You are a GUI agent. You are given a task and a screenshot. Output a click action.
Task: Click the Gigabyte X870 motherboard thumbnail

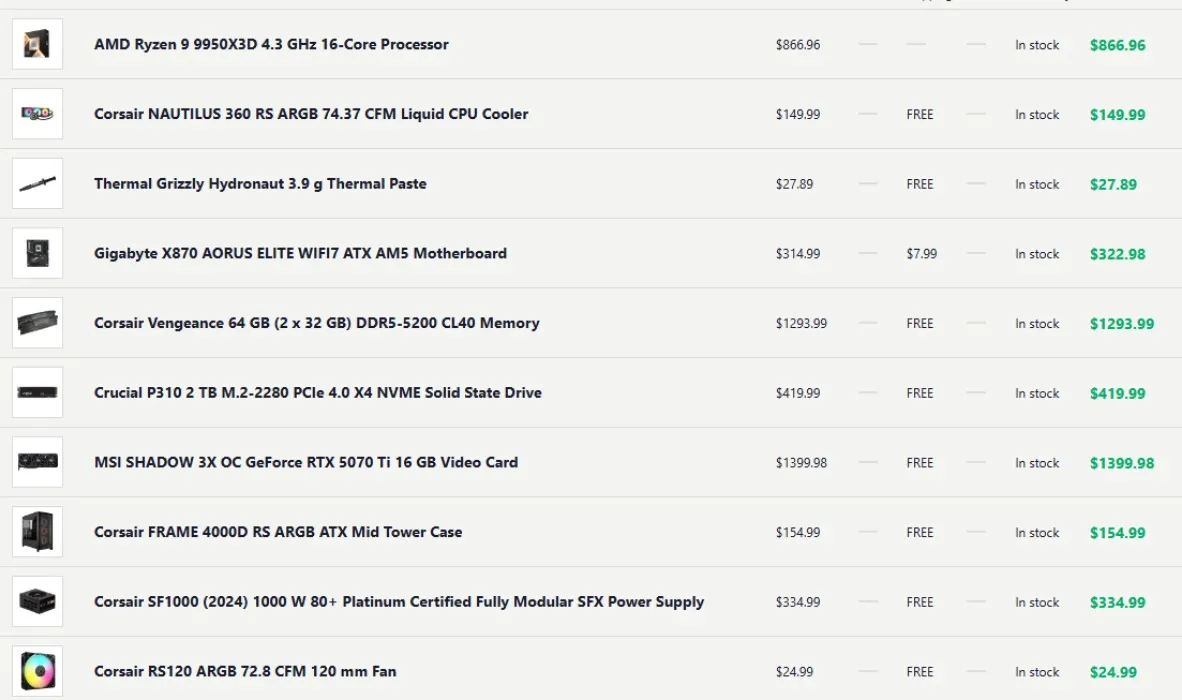[37, 253]
